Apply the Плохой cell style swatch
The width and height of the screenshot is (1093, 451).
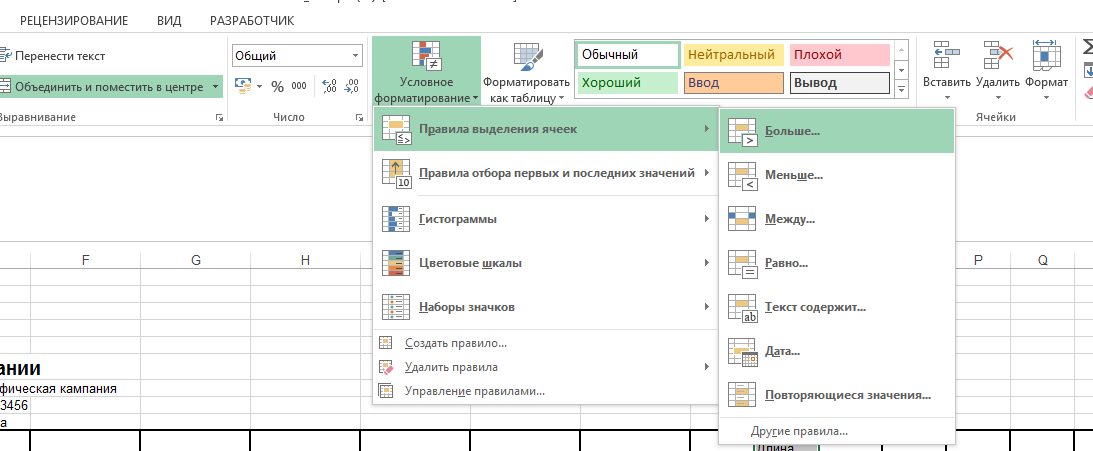click(x=839, y=55)
